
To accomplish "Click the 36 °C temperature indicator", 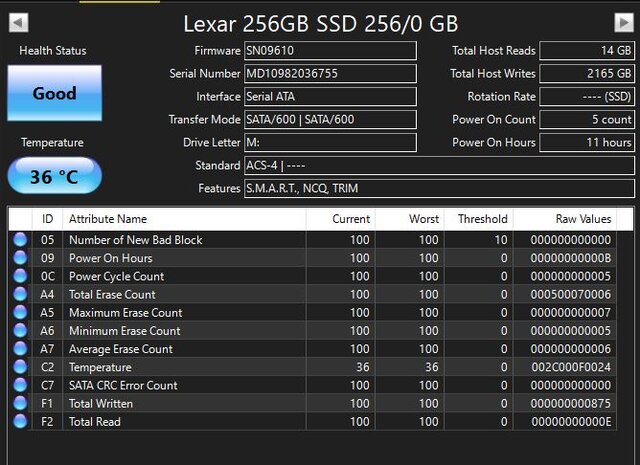I will (x=54, y=176).
